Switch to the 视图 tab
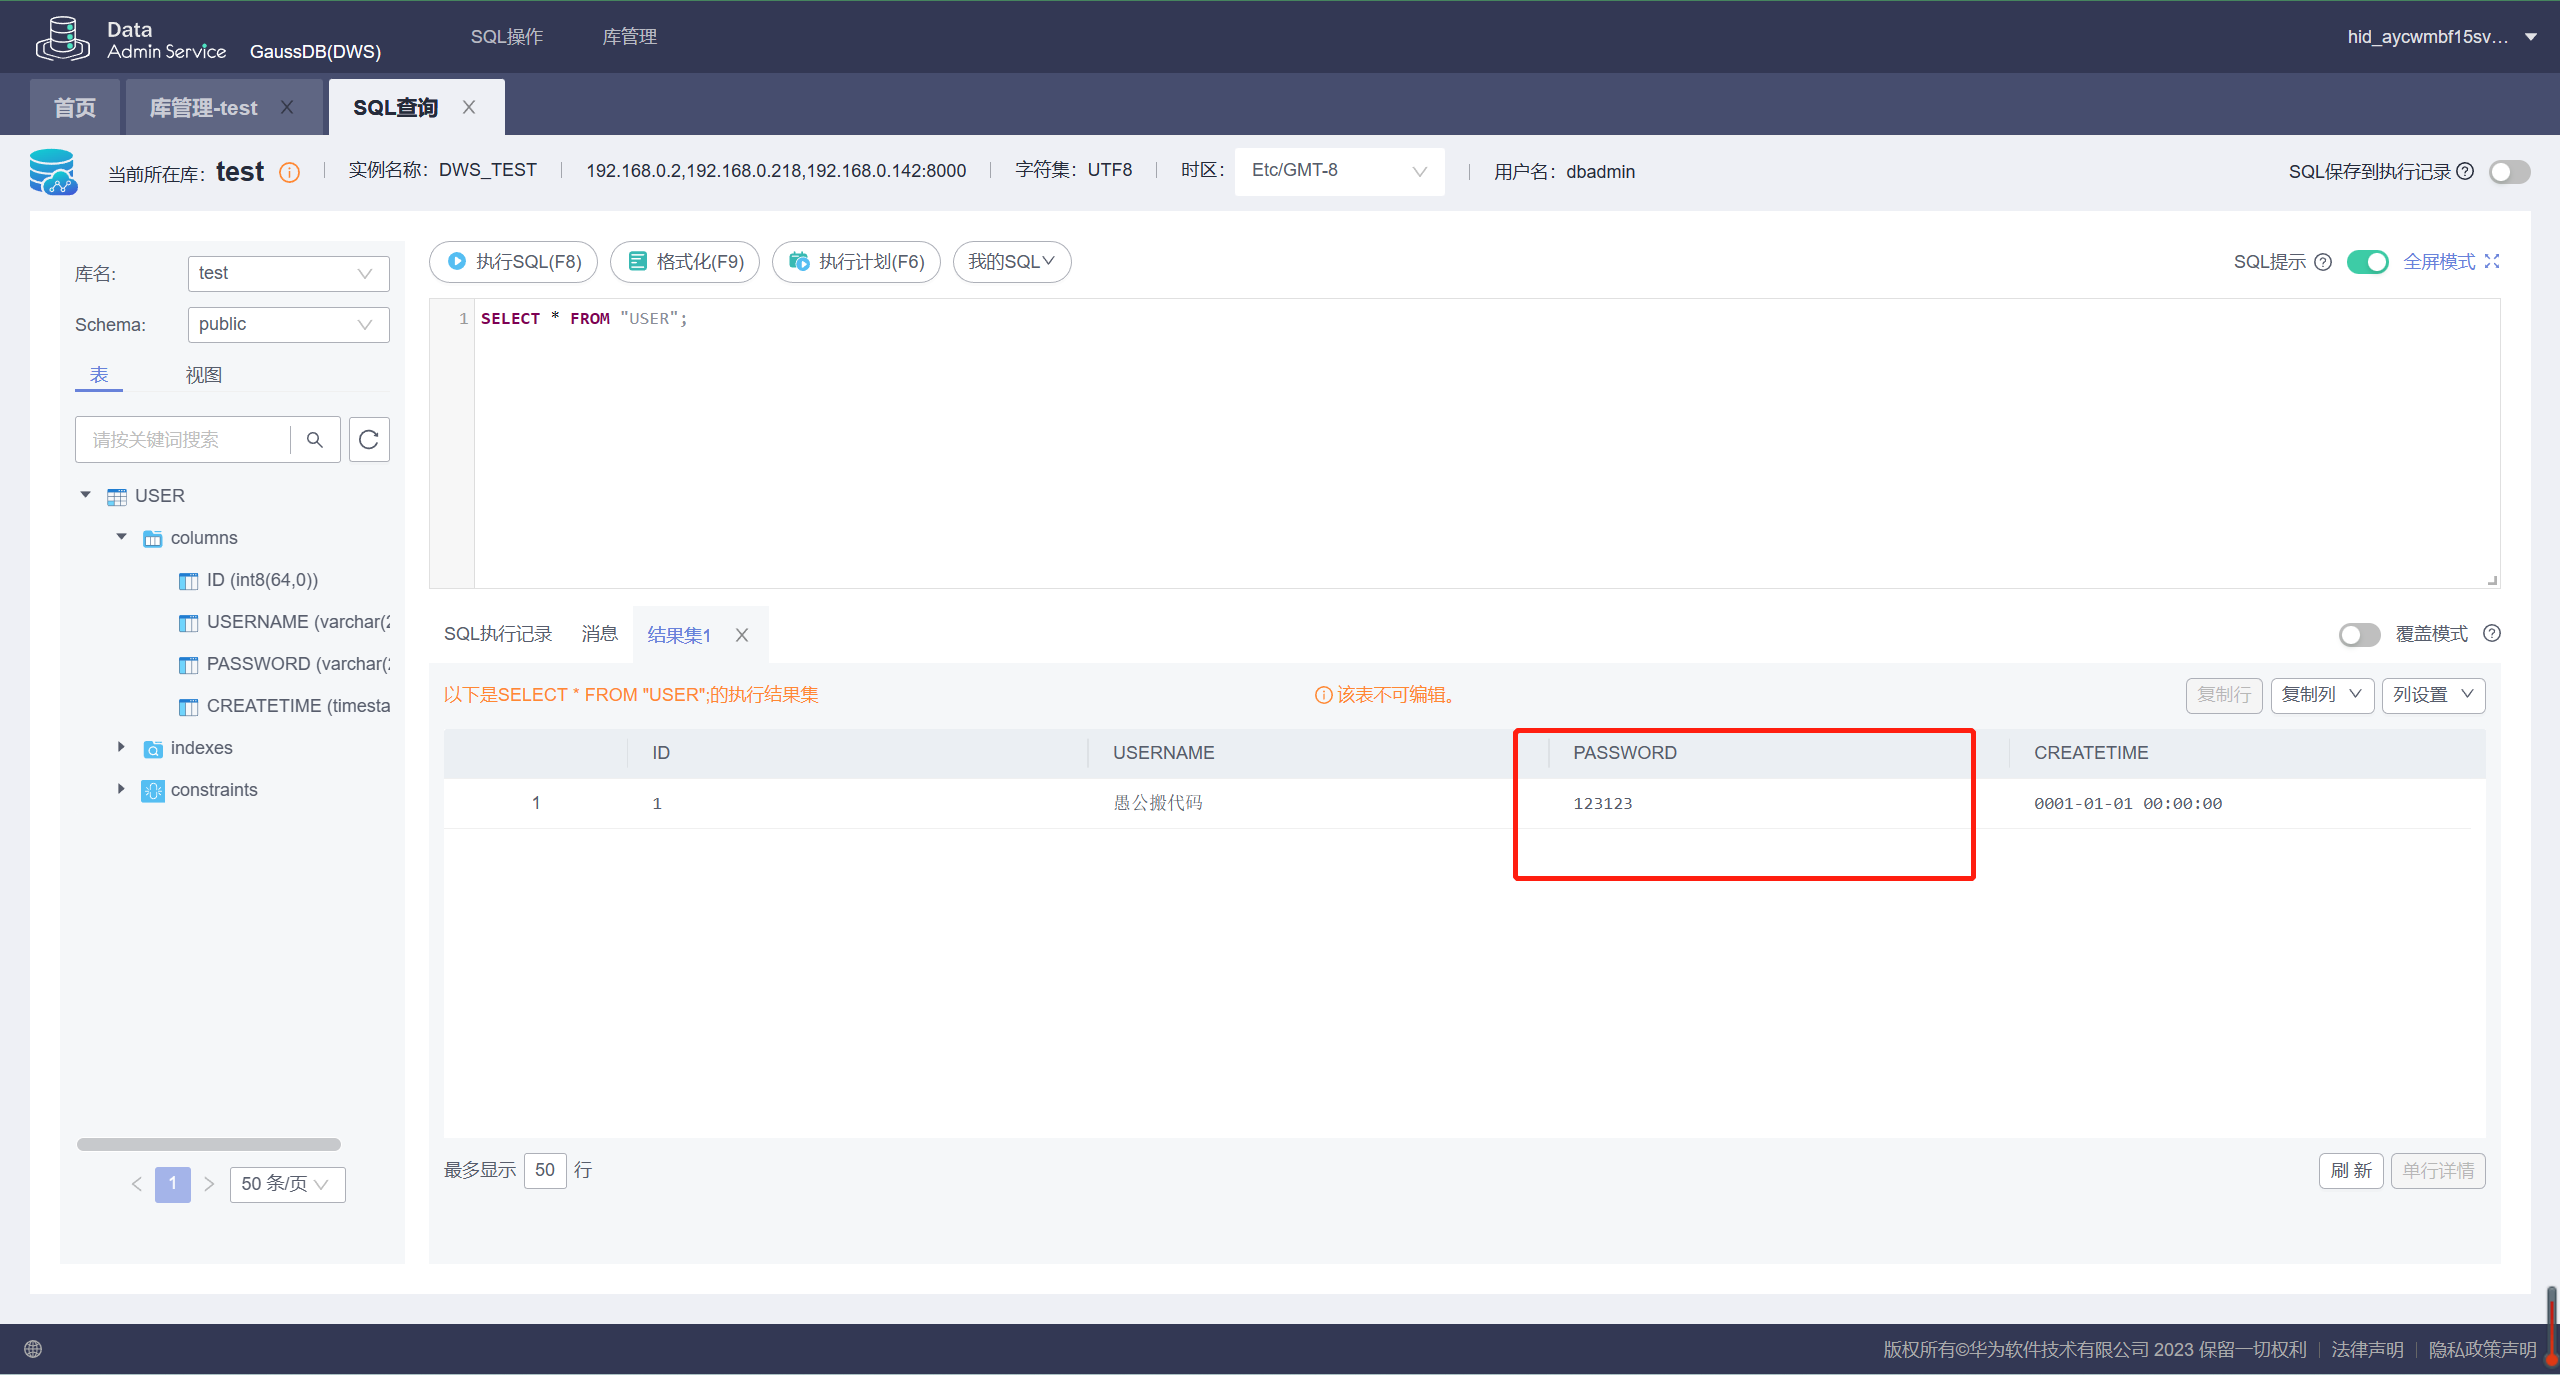Image resolution: width=2560 pixels, height=1375 pixels. click(x=204, y=375)
